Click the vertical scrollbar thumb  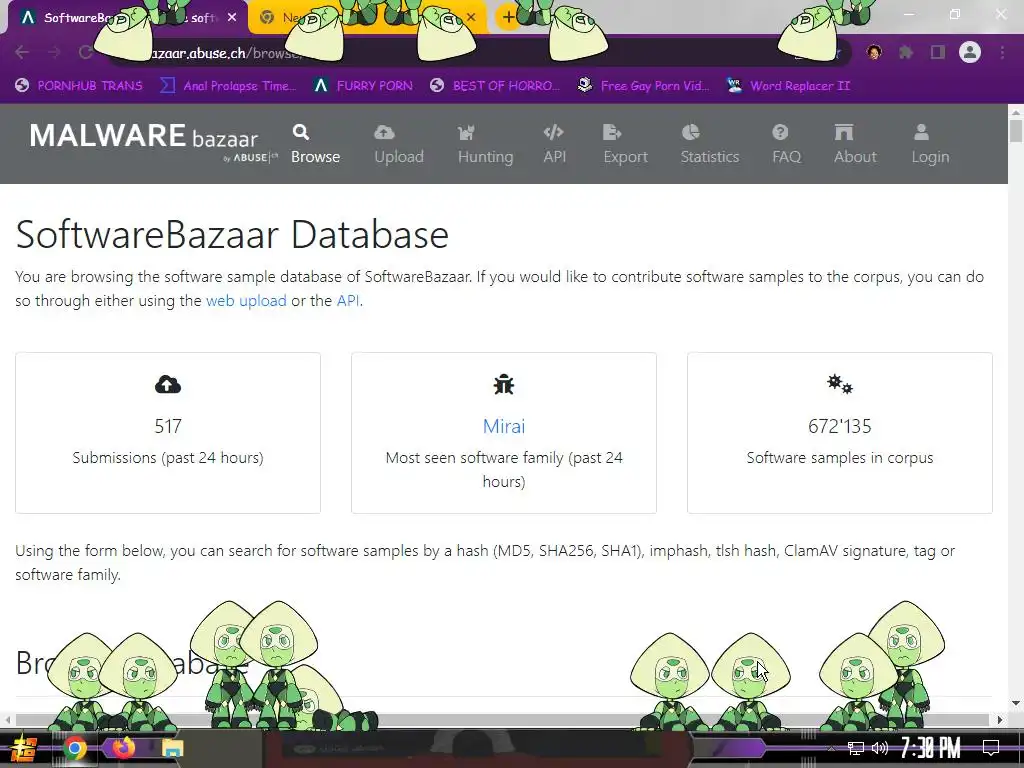point(1016,131)
